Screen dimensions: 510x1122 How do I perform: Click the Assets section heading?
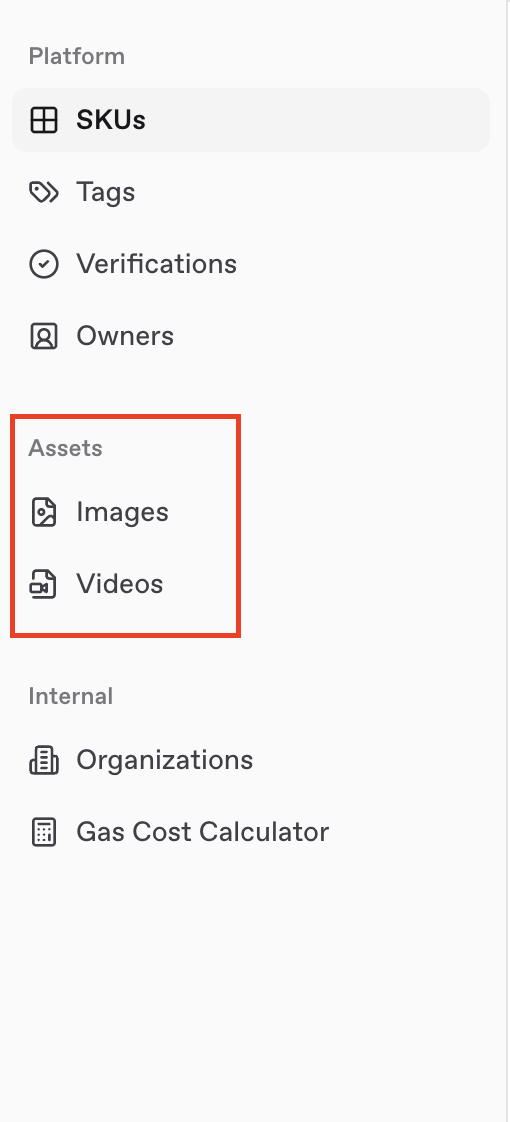65,448
